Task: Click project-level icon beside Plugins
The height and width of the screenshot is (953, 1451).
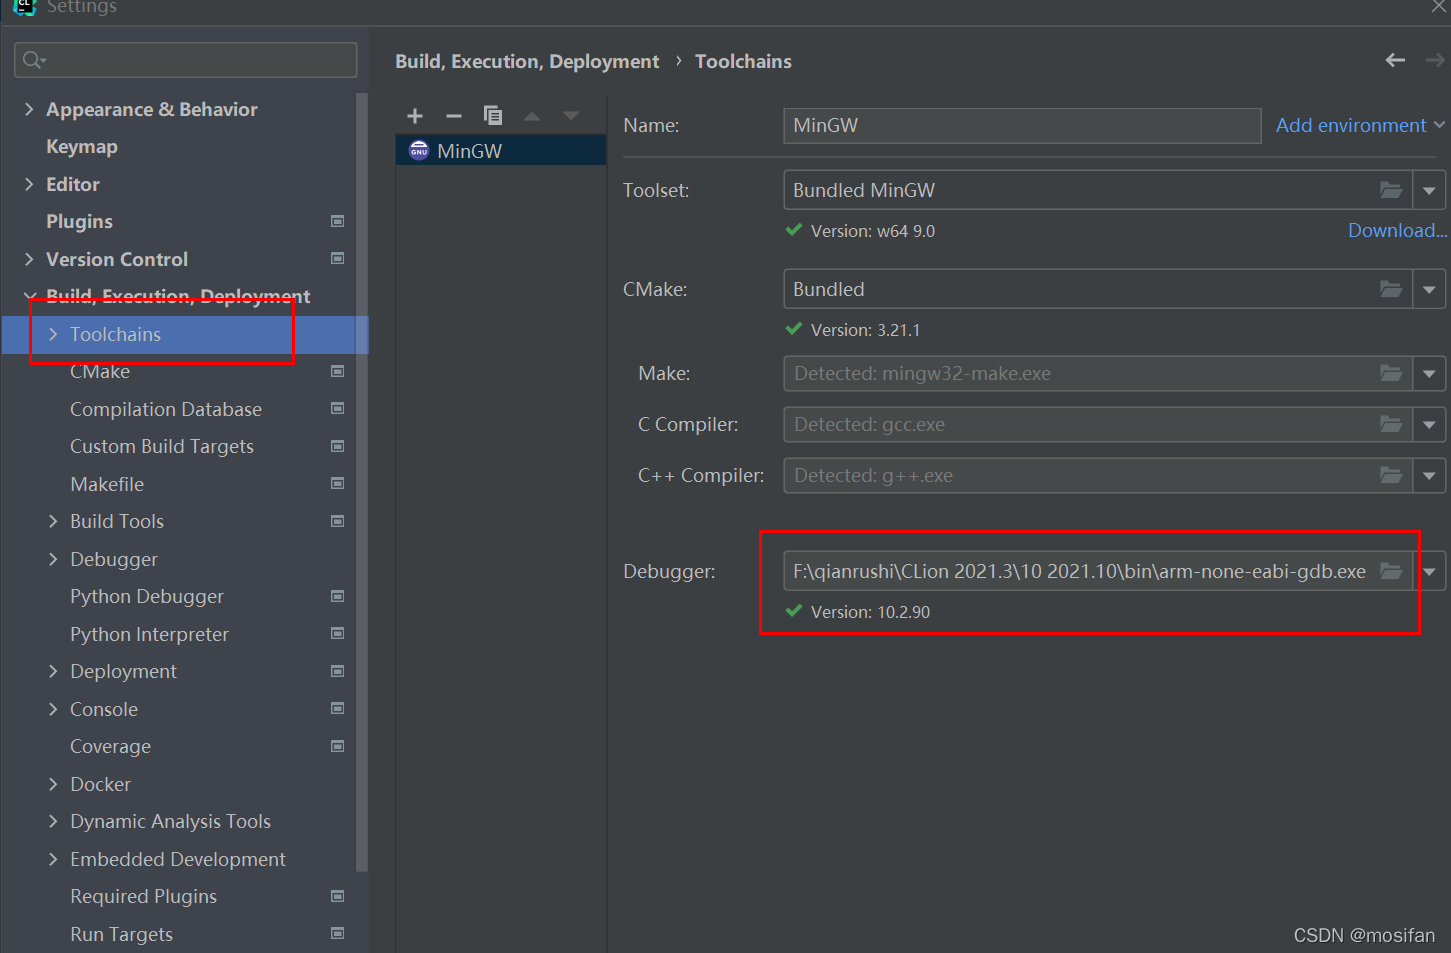Action: click(338, 221)
